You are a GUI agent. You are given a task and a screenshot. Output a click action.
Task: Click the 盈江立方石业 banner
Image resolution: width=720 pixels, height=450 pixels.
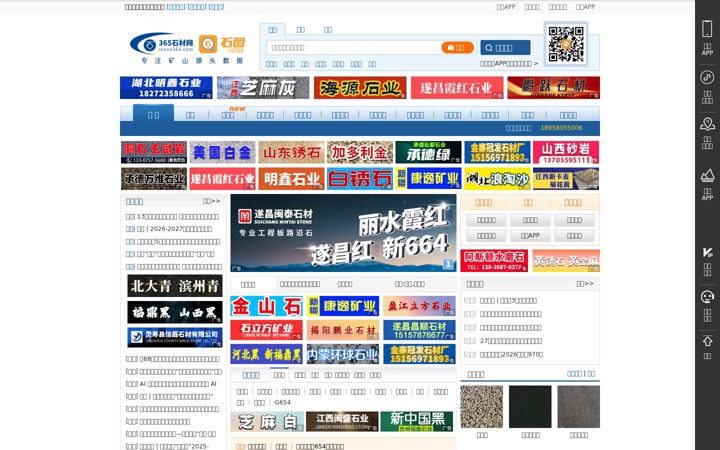419,306
